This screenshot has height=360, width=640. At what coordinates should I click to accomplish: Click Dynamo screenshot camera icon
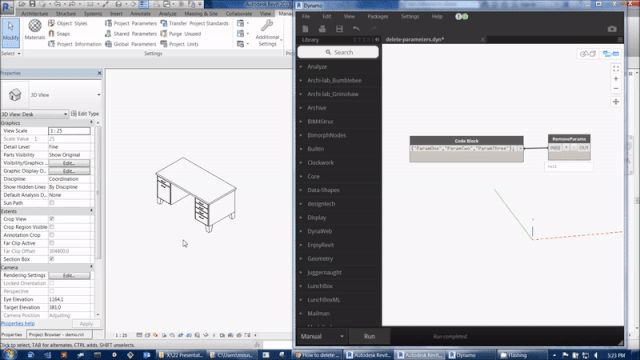[611, 29]
